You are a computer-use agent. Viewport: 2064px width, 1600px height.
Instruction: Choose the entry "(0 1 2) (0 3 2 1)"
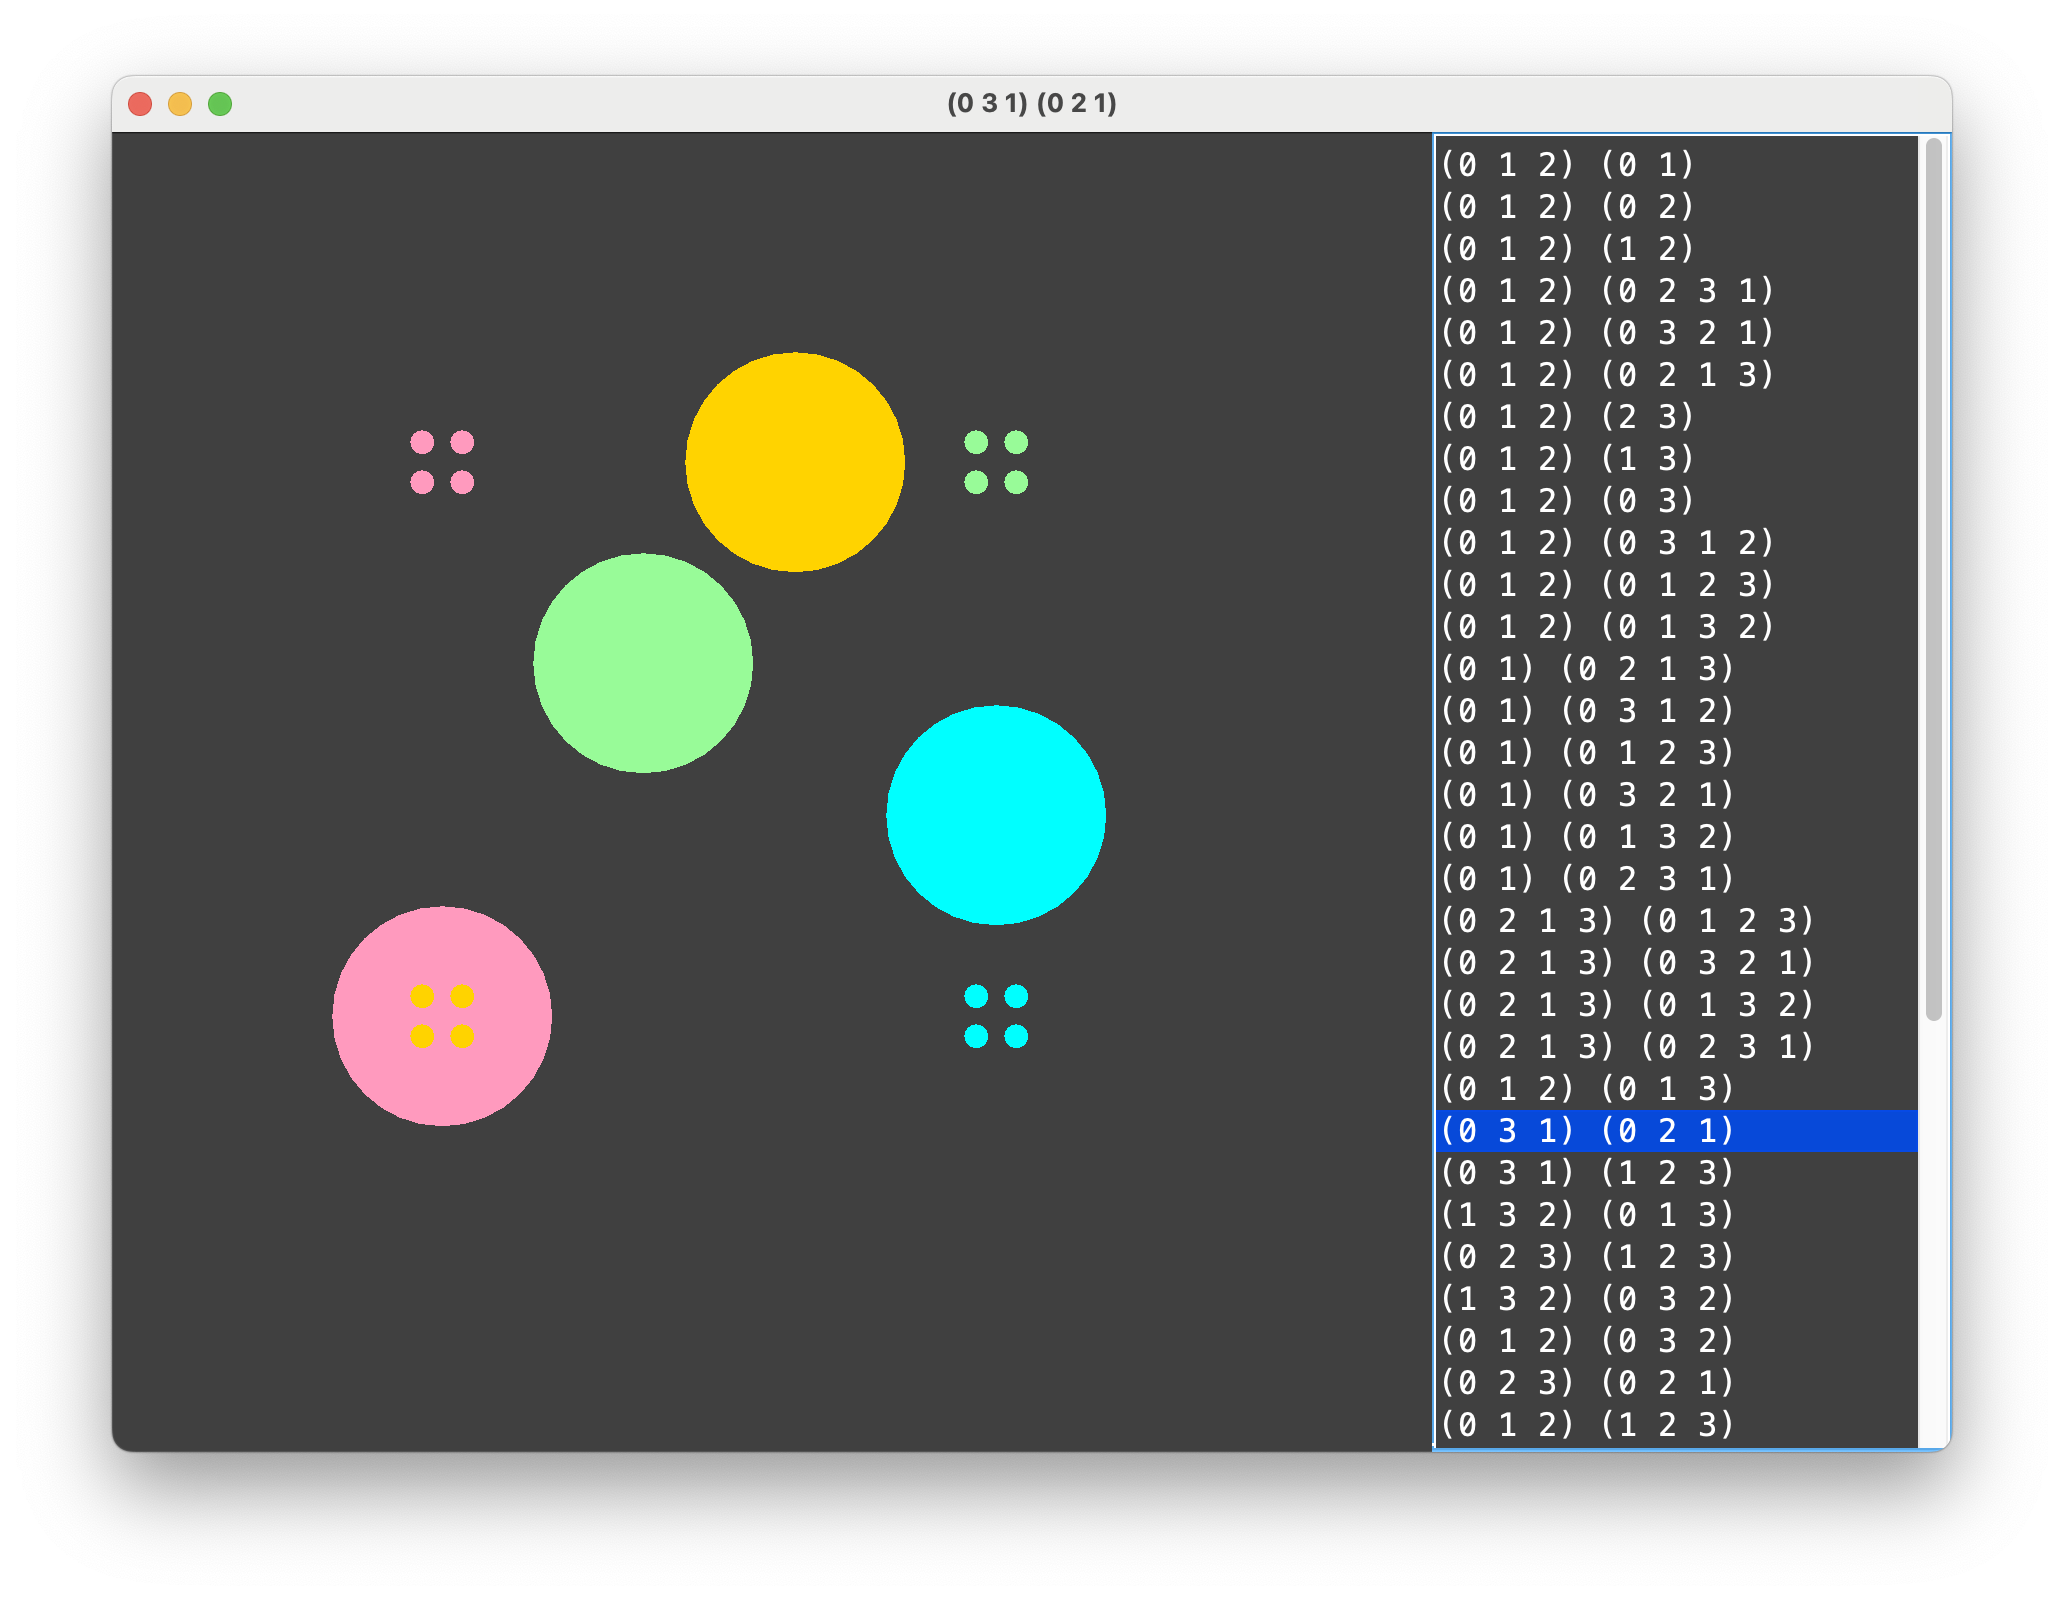pyautogui.click(x=1676, y=332)
